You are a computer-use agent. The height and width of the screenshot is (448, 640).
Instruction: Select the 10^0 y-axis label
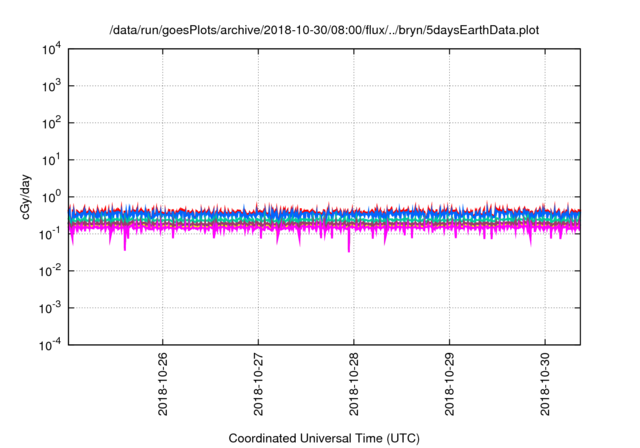point(52,197)
